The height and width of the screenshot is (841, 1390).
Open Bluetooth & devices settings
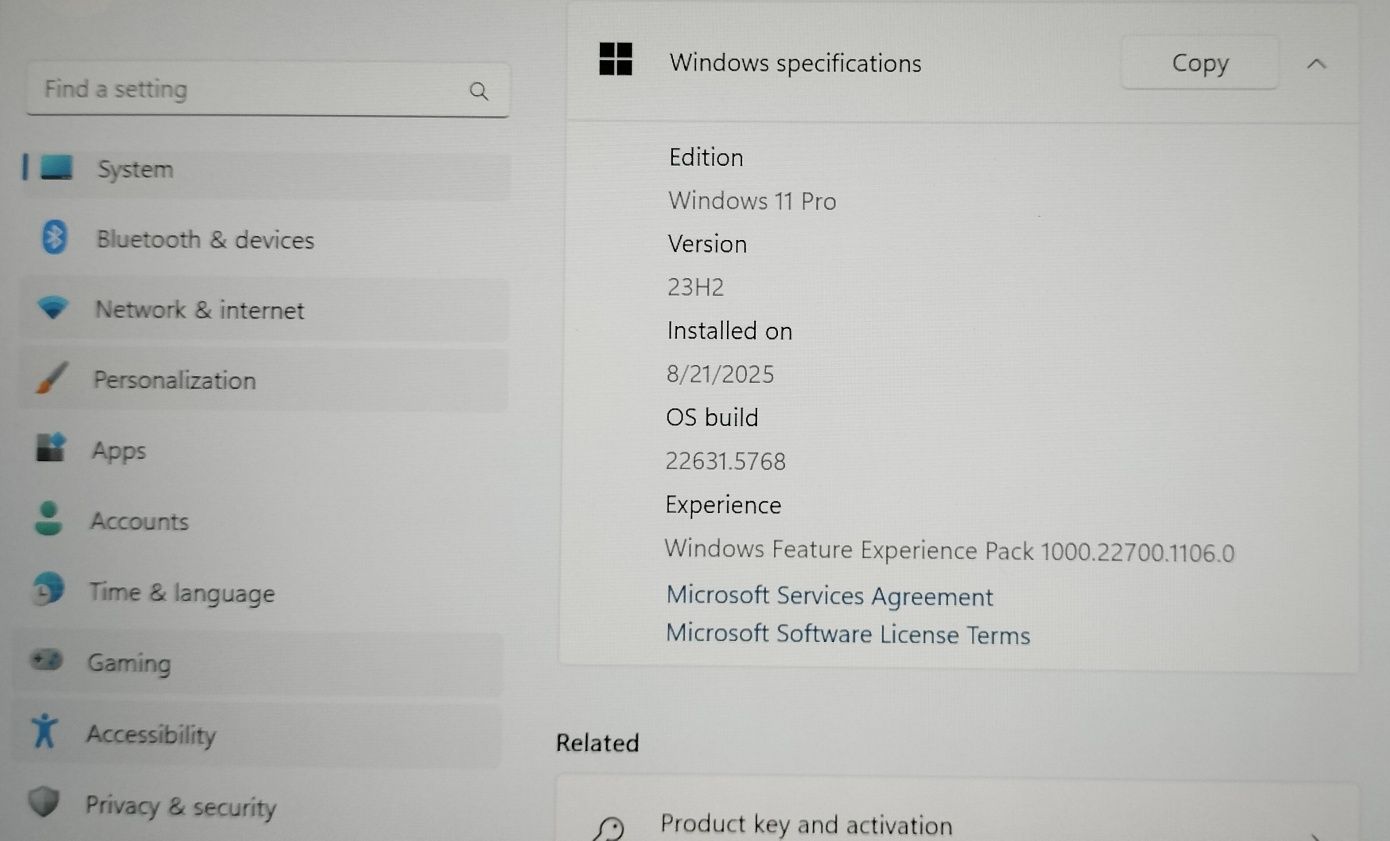pos(265,239)
